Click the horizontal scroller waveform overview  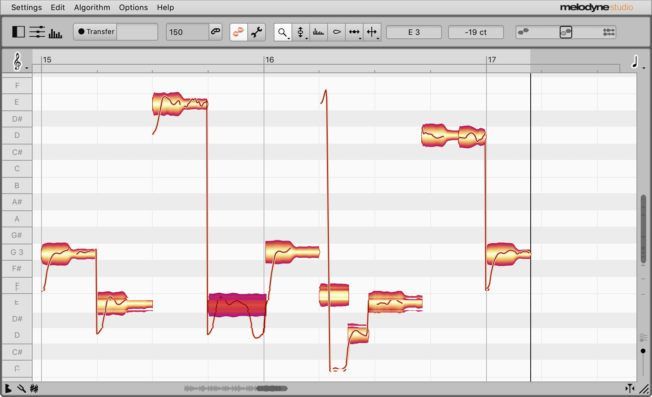(236, 389)
